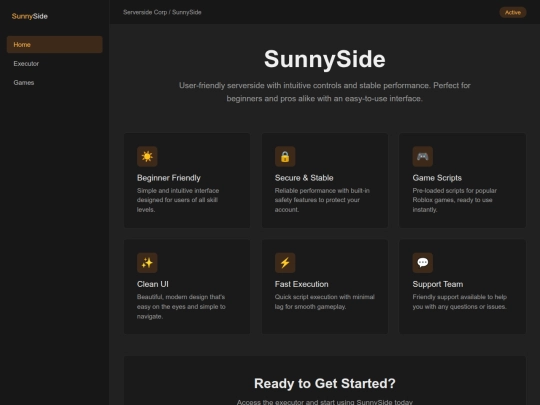The width and height of the screenshot is (540, 405).
Task: Click the speech bubble icon on Support Team card
Action: pos(423,263)
